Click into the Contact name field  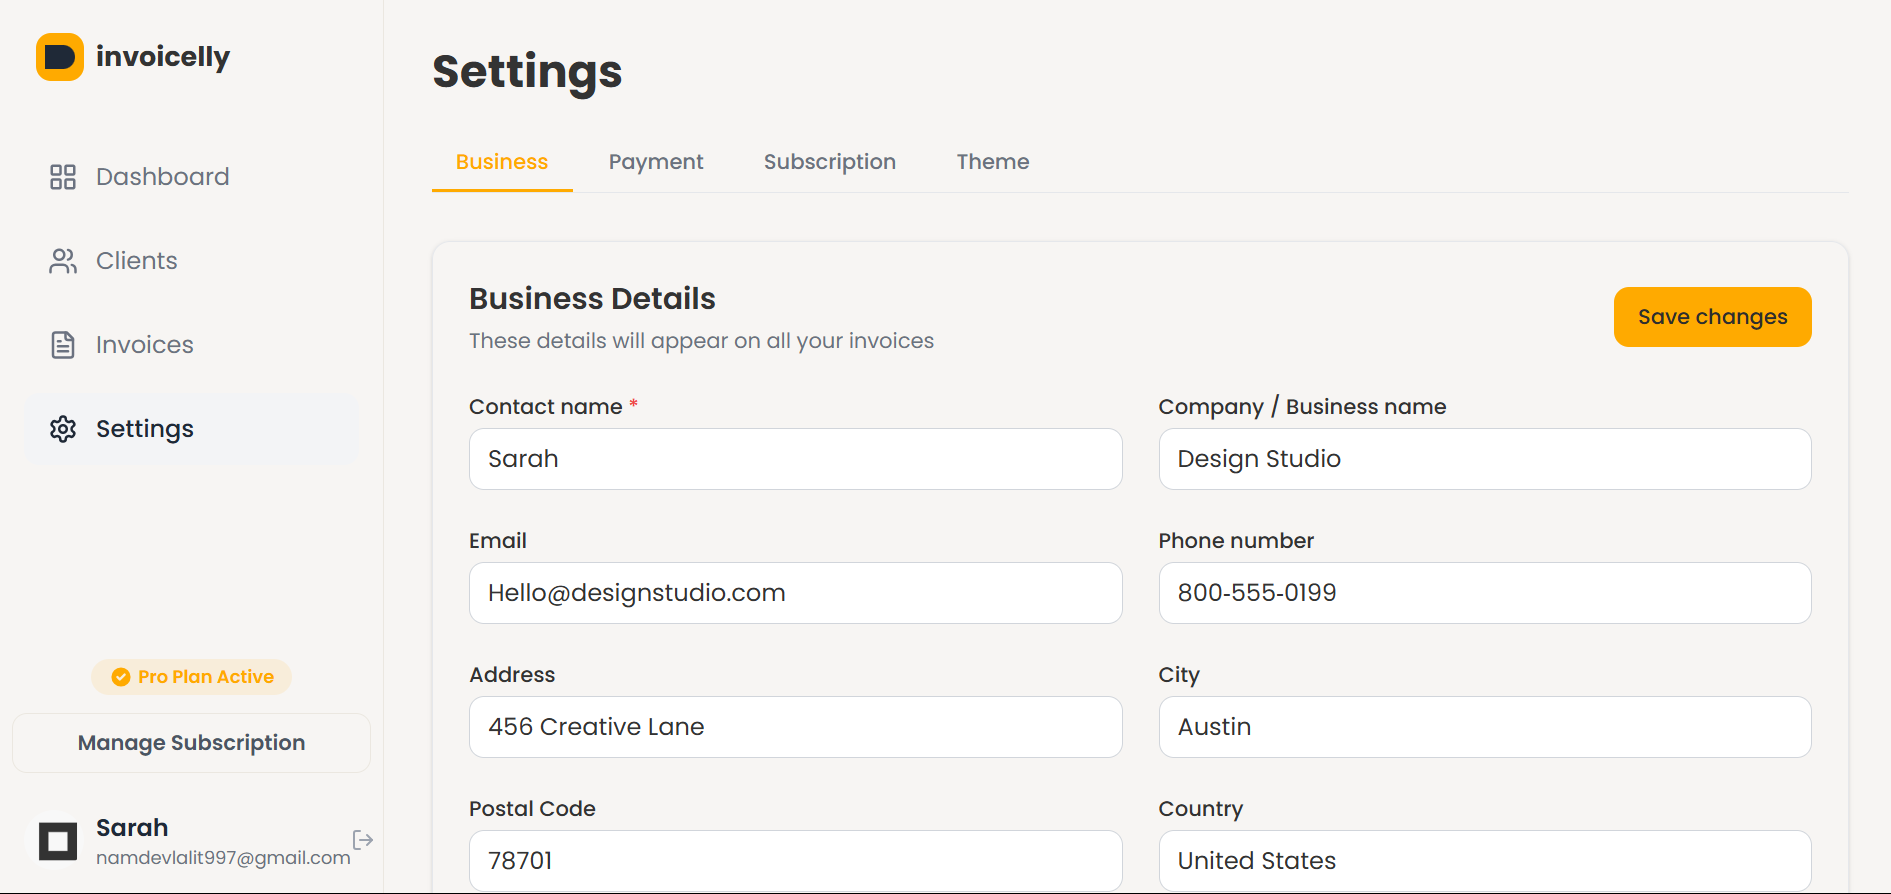click(x=795, y=459)
